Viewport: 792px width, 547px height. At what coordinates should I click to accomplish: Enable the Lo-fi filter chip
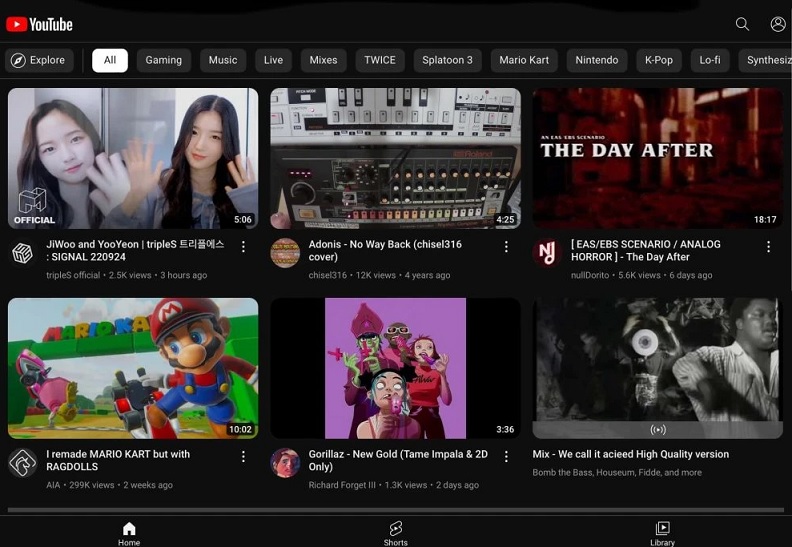(x=710, y=60)
